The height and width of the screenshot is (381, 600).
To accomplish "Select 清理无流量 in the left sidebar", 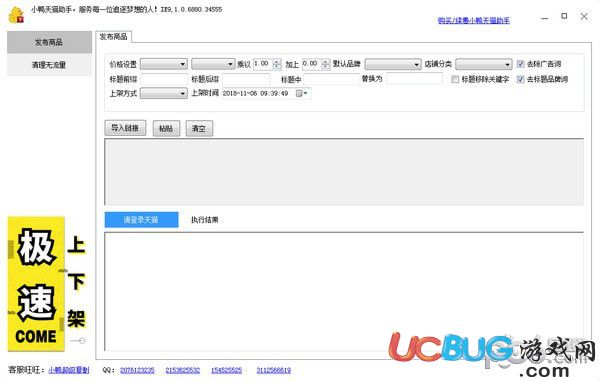I will [49, 65].
